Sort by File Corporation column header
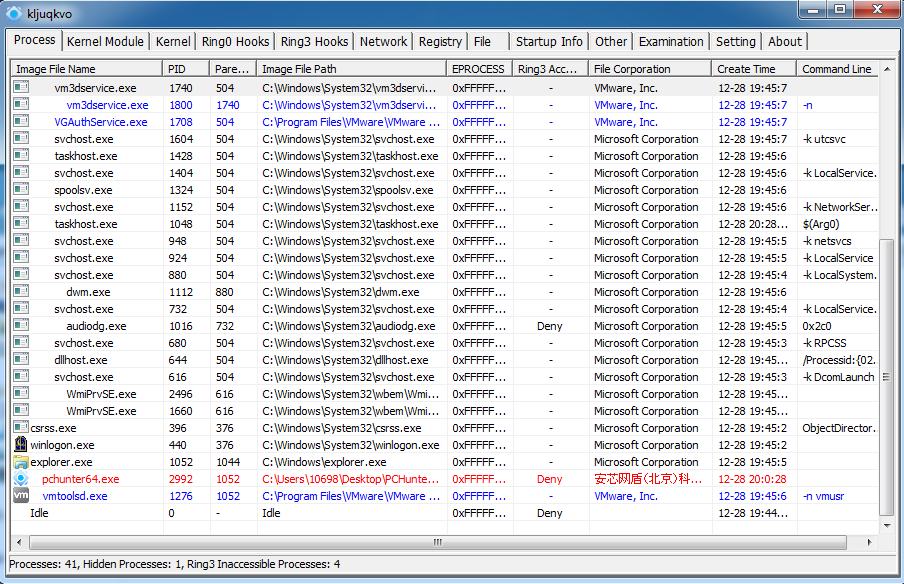904x584 pixels. [650, 69]
